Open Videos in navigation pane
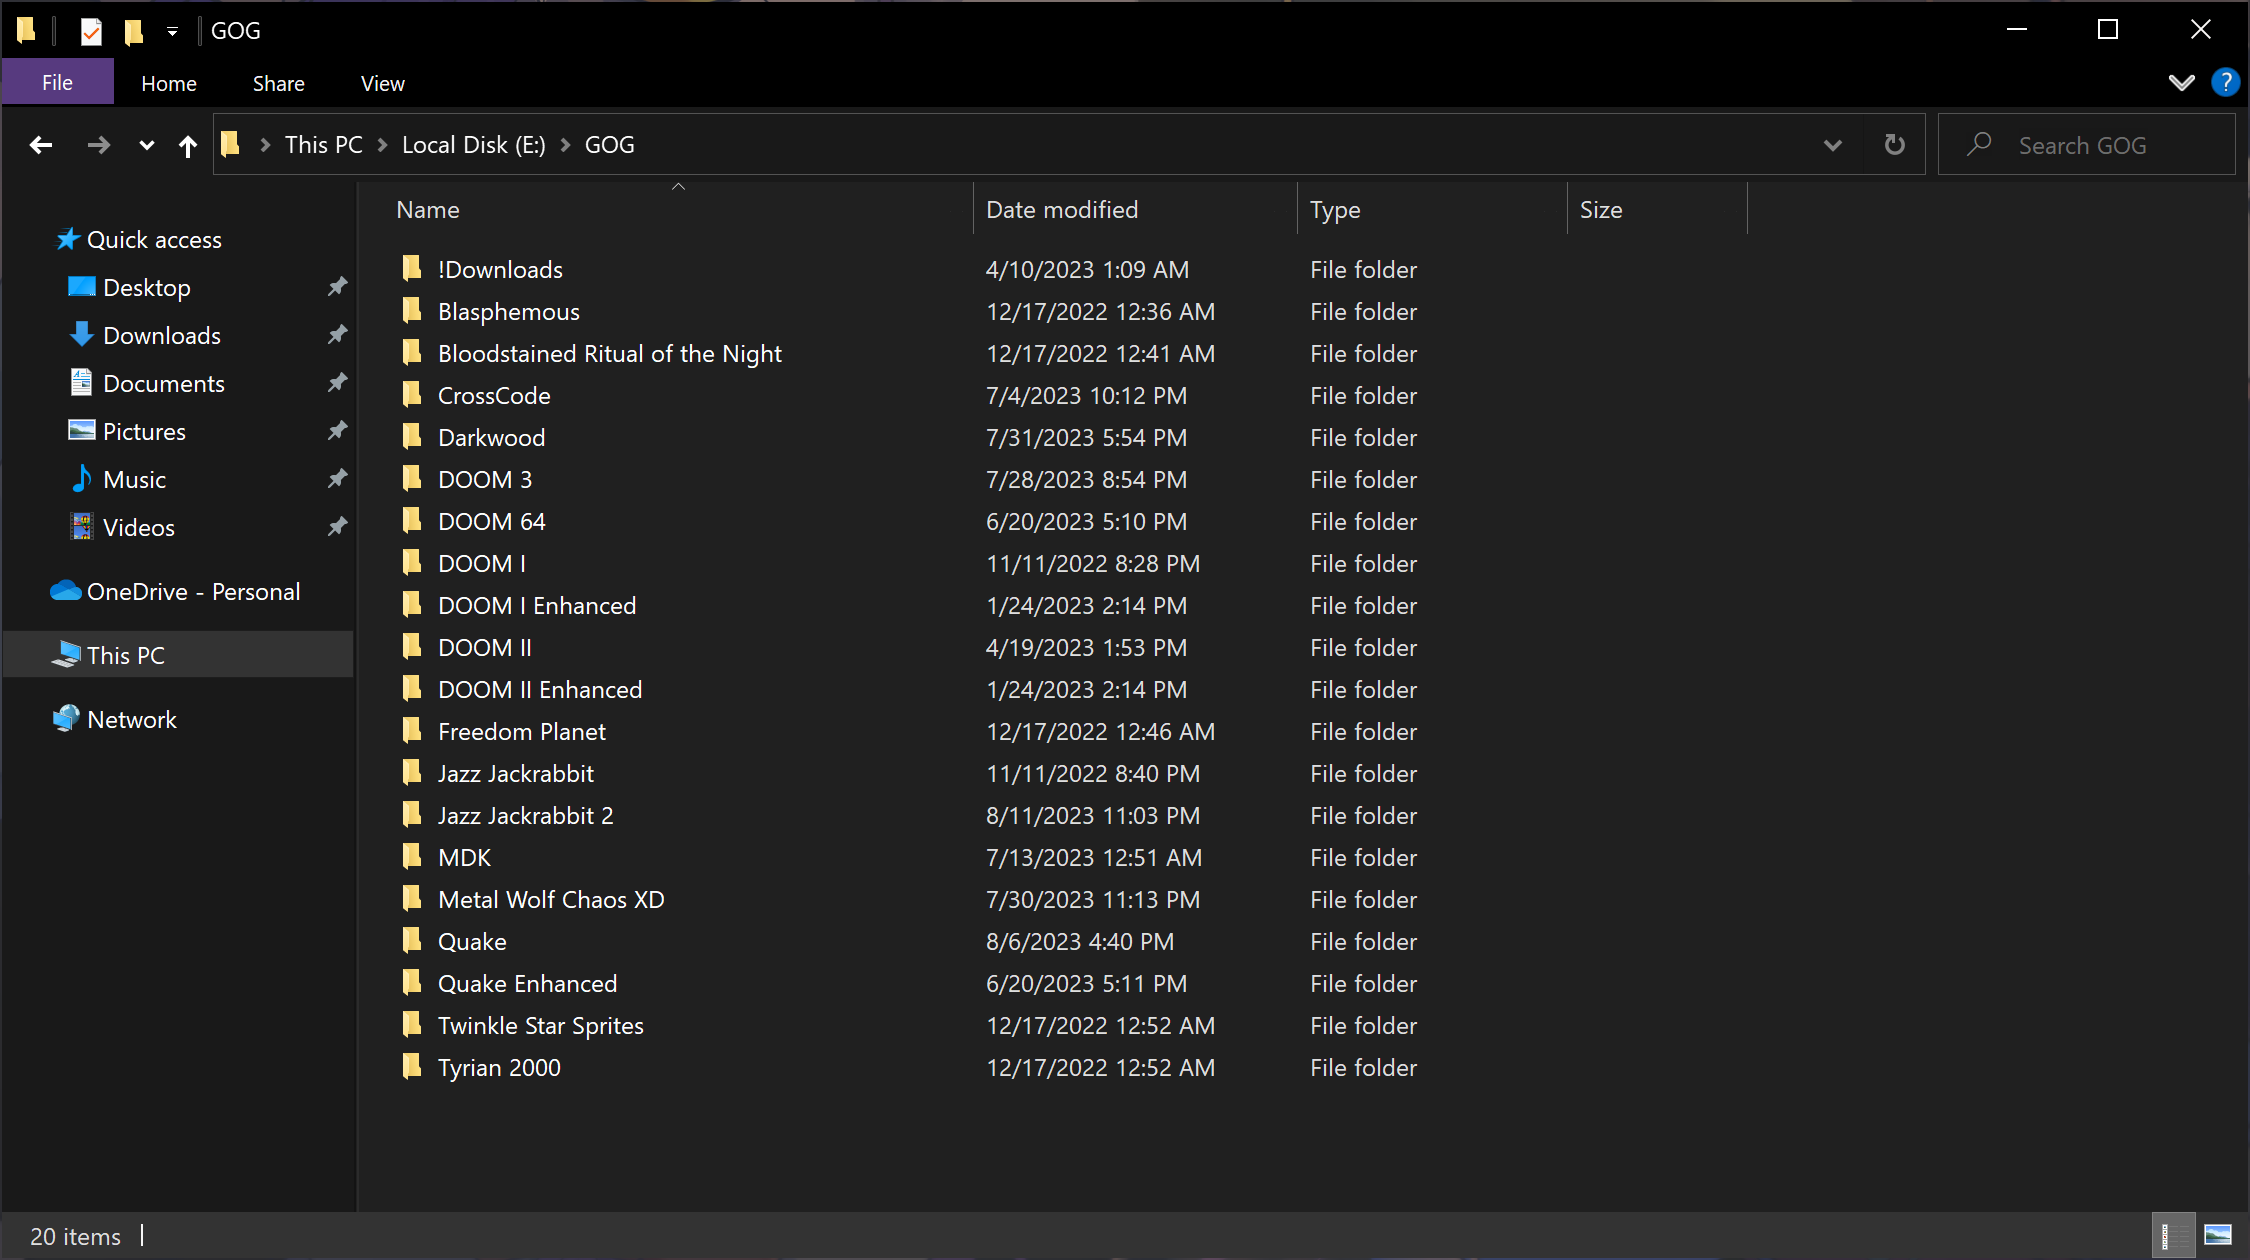Screen dimensions: 2250x1260 pos(138,528)
